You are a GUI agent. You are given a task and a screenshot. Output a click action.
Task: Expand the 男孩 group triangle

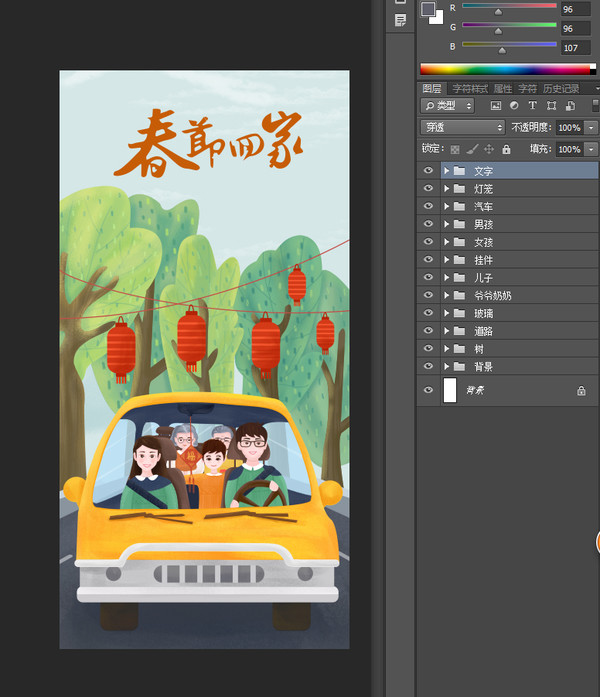[446, 224]
